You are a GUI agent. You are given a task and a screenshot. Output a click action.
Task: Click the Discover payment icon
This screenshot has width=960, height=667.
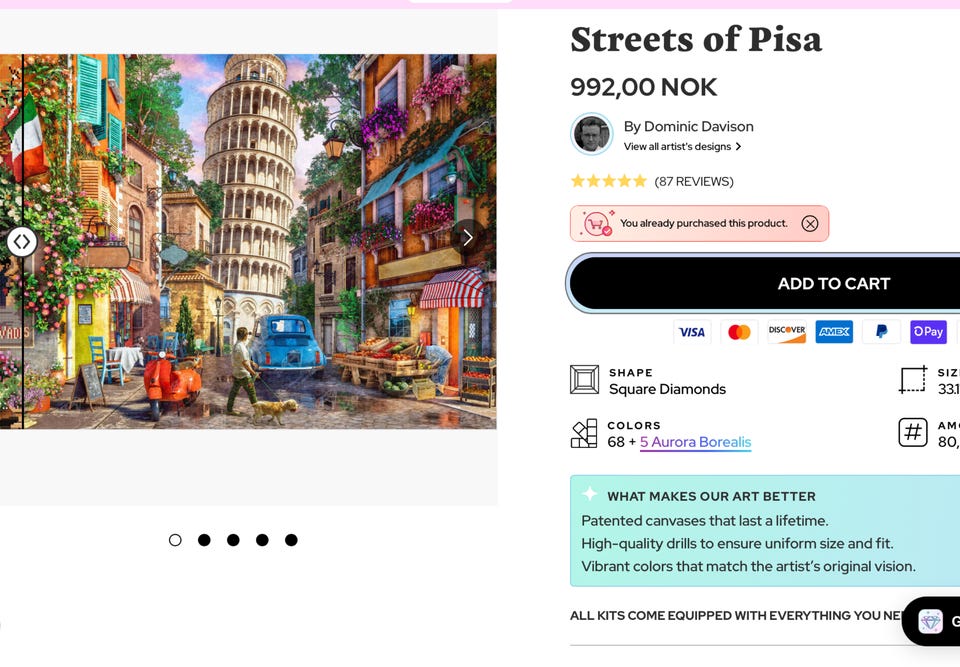point(787,332)
